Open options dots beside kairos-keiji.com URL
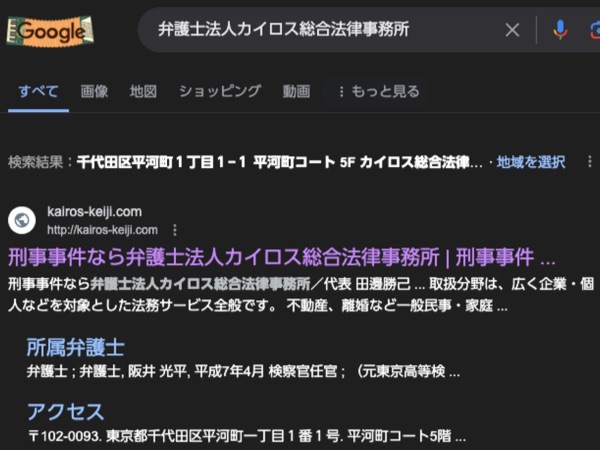This screenshot has height=450, width=600. [x=175, y=230]
